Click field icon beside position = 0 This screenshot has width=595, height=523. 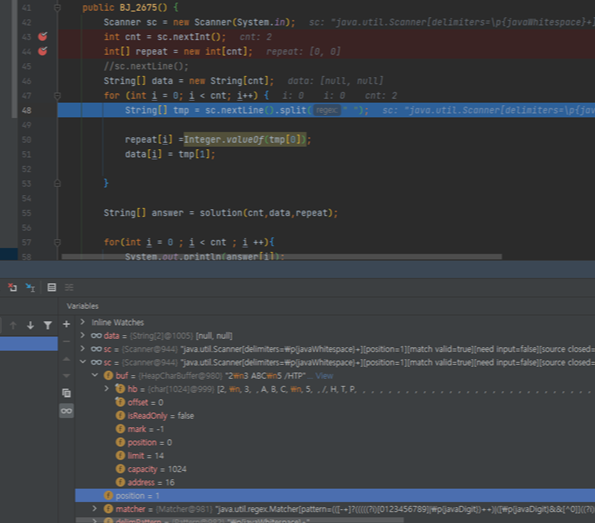point(120,442)
